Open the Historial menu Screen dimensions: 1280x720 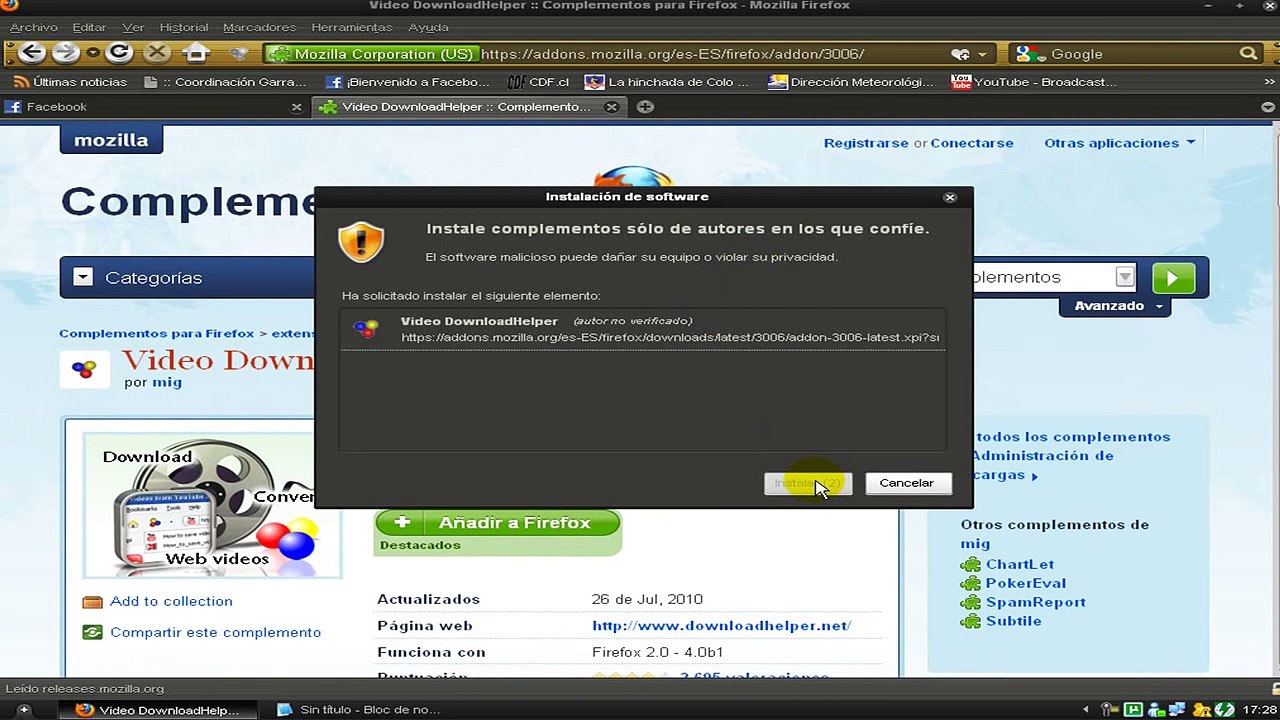184,27
